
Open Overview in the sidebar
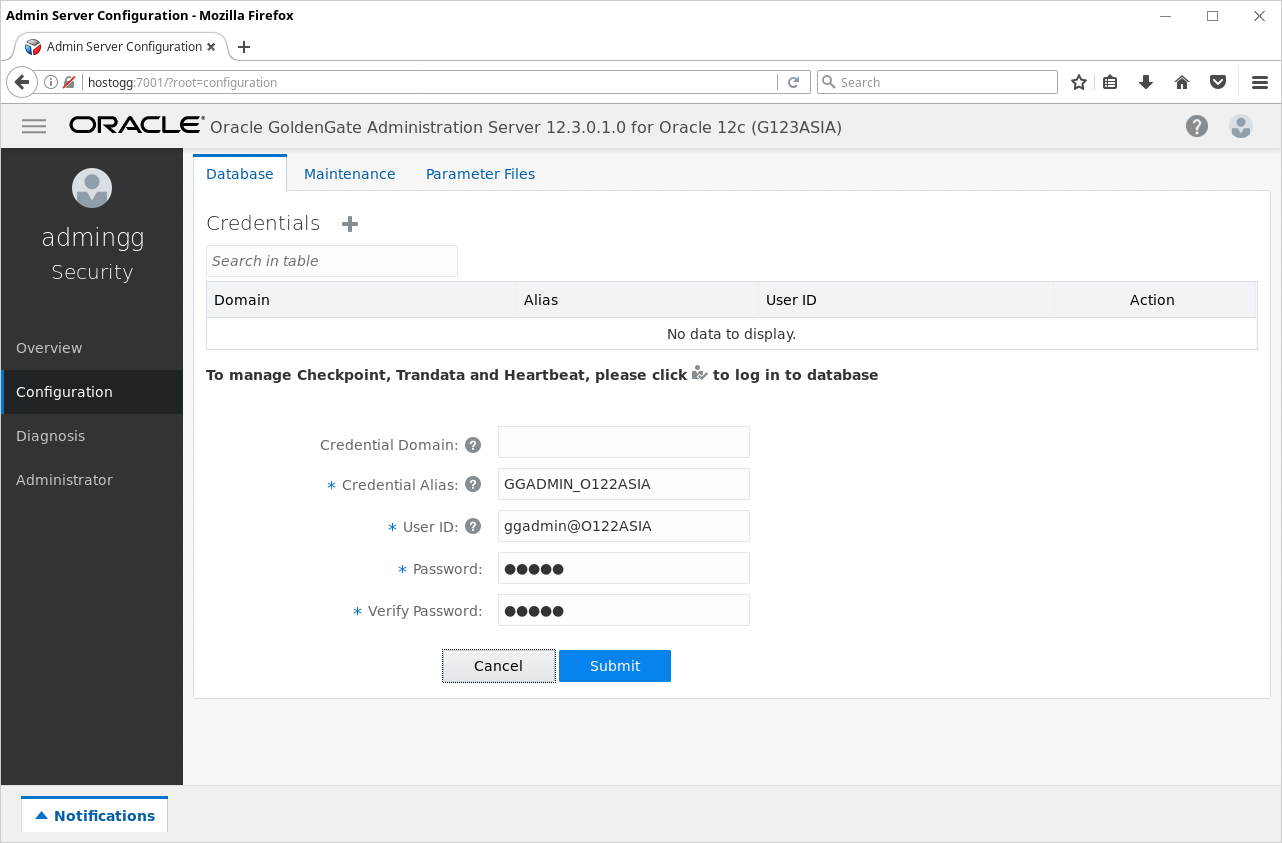92,348
